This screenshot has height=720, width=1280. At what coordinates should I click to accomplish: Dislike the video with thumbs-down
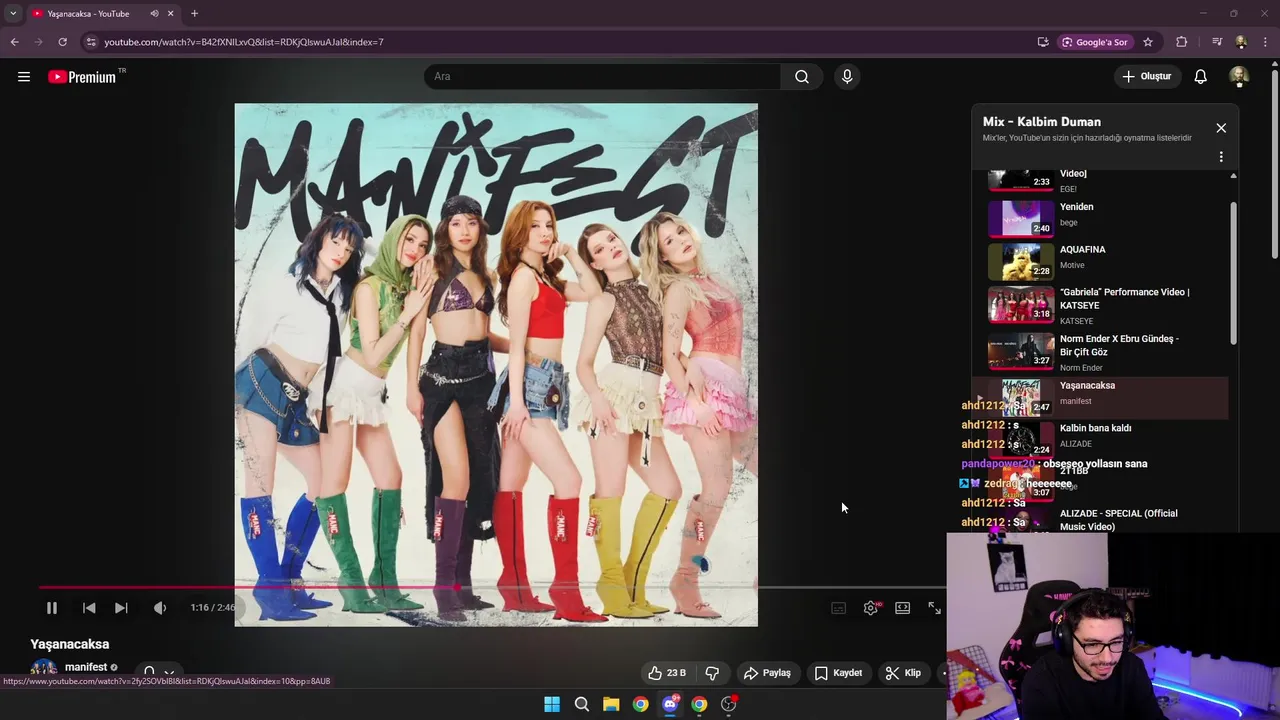click(x=712, y=673)
